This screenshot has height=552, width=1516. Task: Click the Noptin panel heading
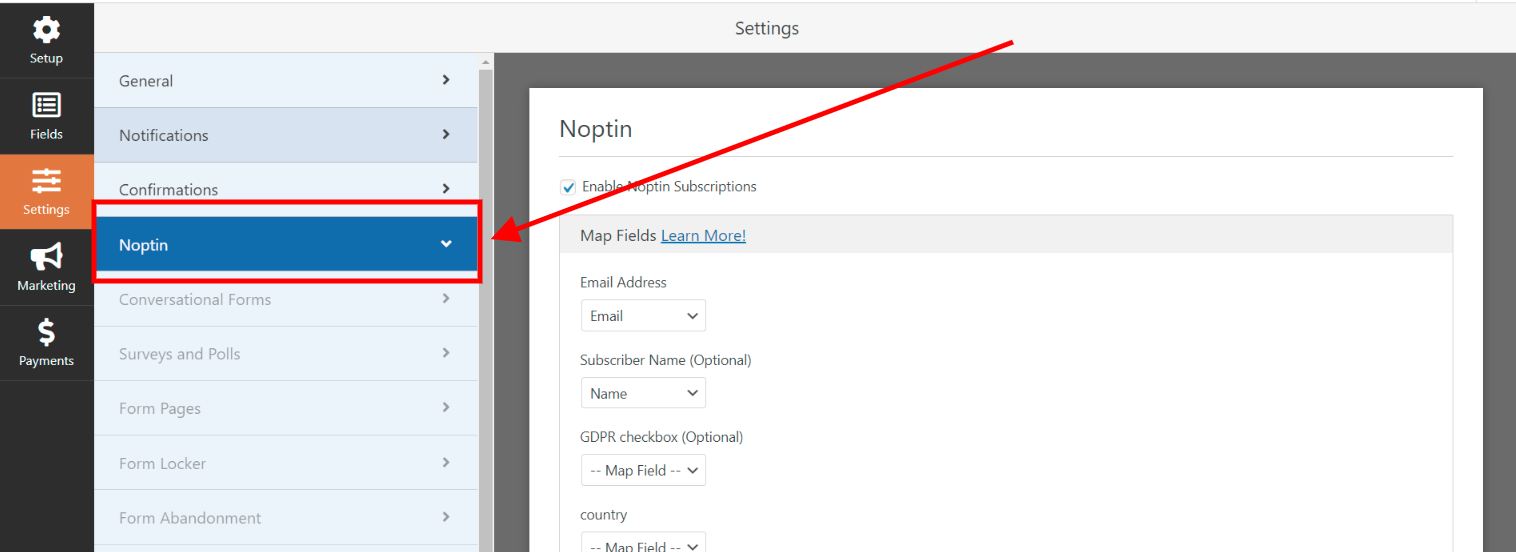pyautogui.click(x=596, y=129)
